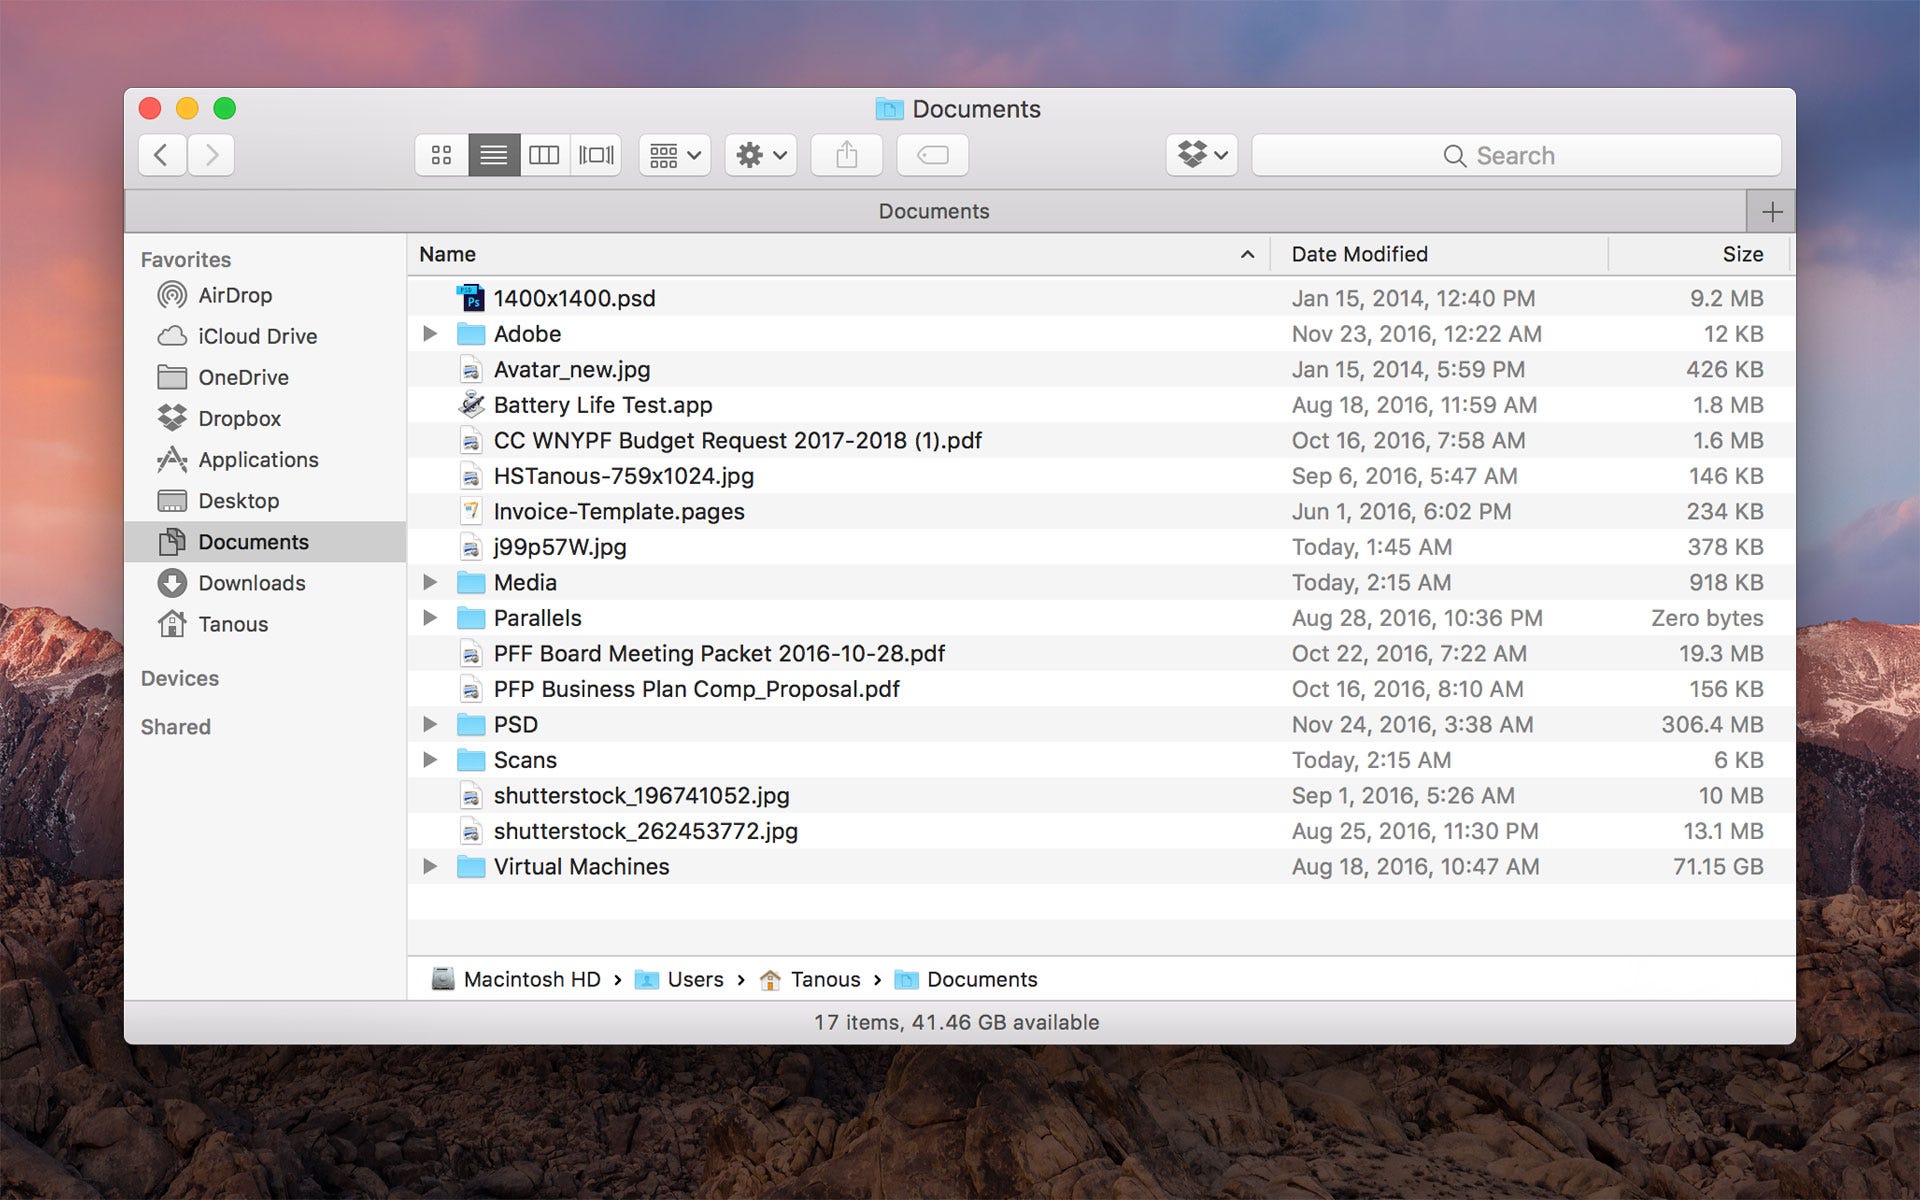The height and width of the screenshot is (1200, 1920).
Task: Select CC WNYPF Budget Request pdf
Action: (x=1100, y=440)
